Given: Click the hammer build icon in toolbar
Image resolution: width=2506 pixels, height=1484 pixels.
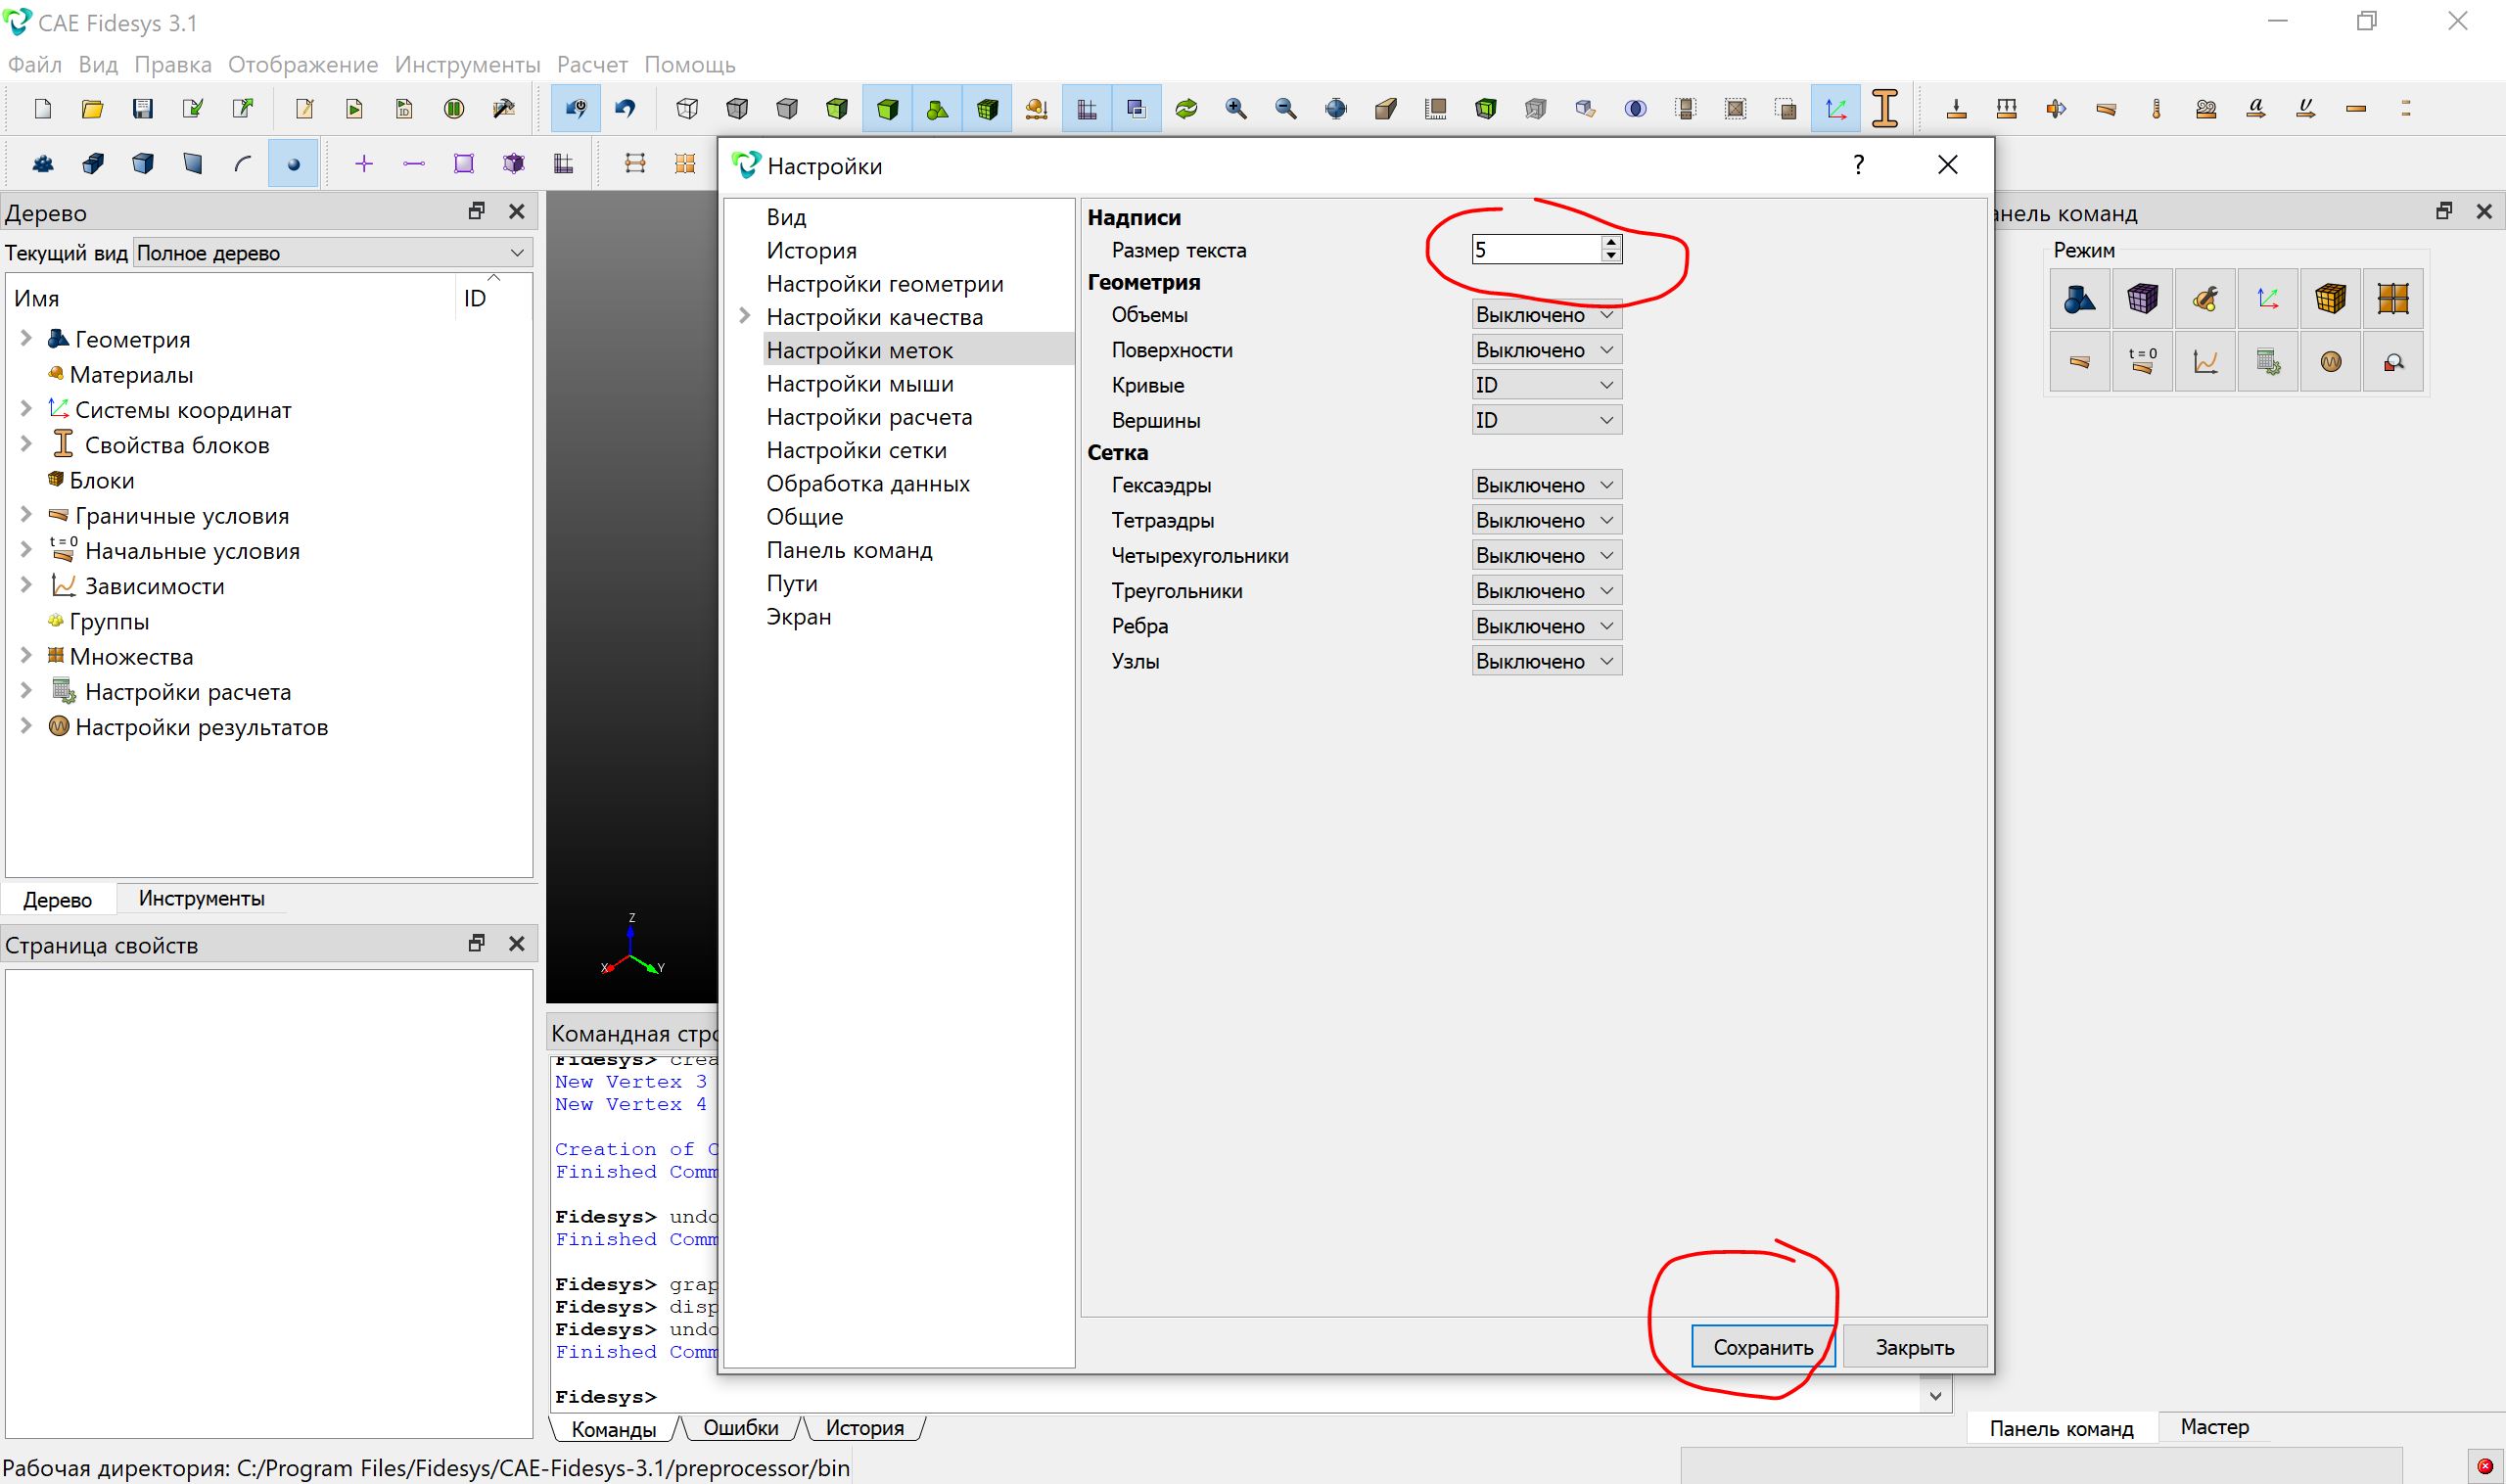Looking at the screenshot, I should (504, 109).
